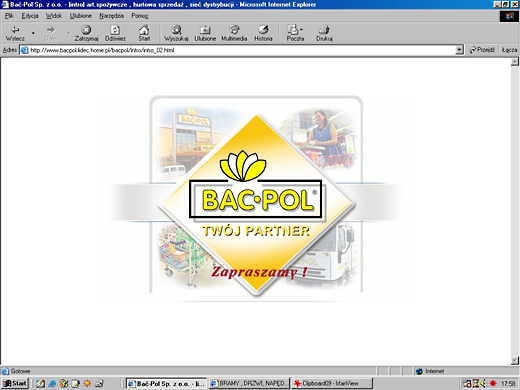This screenshot has height=390, width=520.
Task: Expand the address bar URL dropdown
Action: click(x=460, y=50)
